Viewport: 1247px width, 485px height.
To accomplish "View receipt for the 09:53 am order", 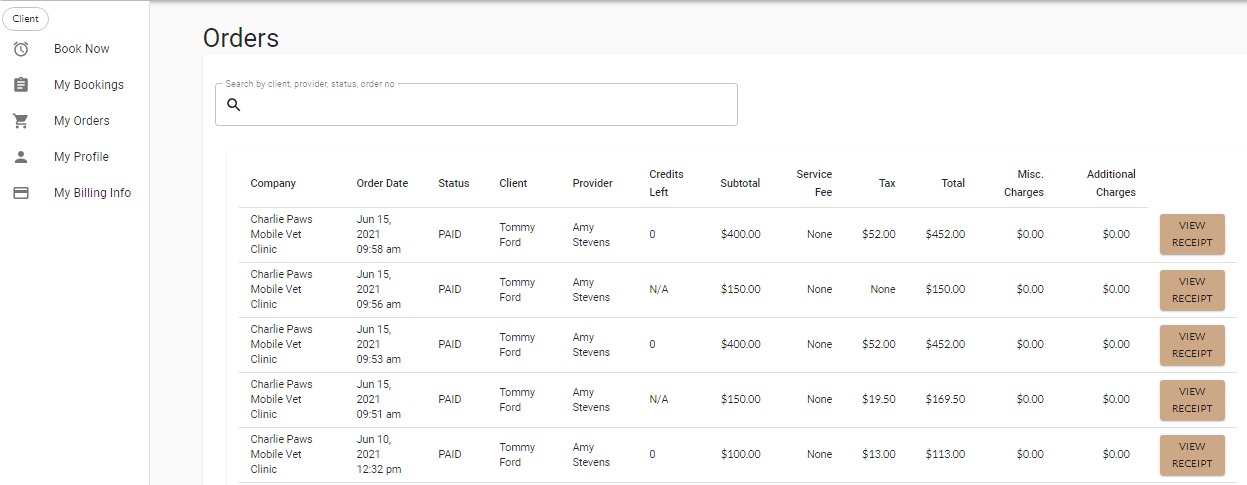I will (1192, 345).
